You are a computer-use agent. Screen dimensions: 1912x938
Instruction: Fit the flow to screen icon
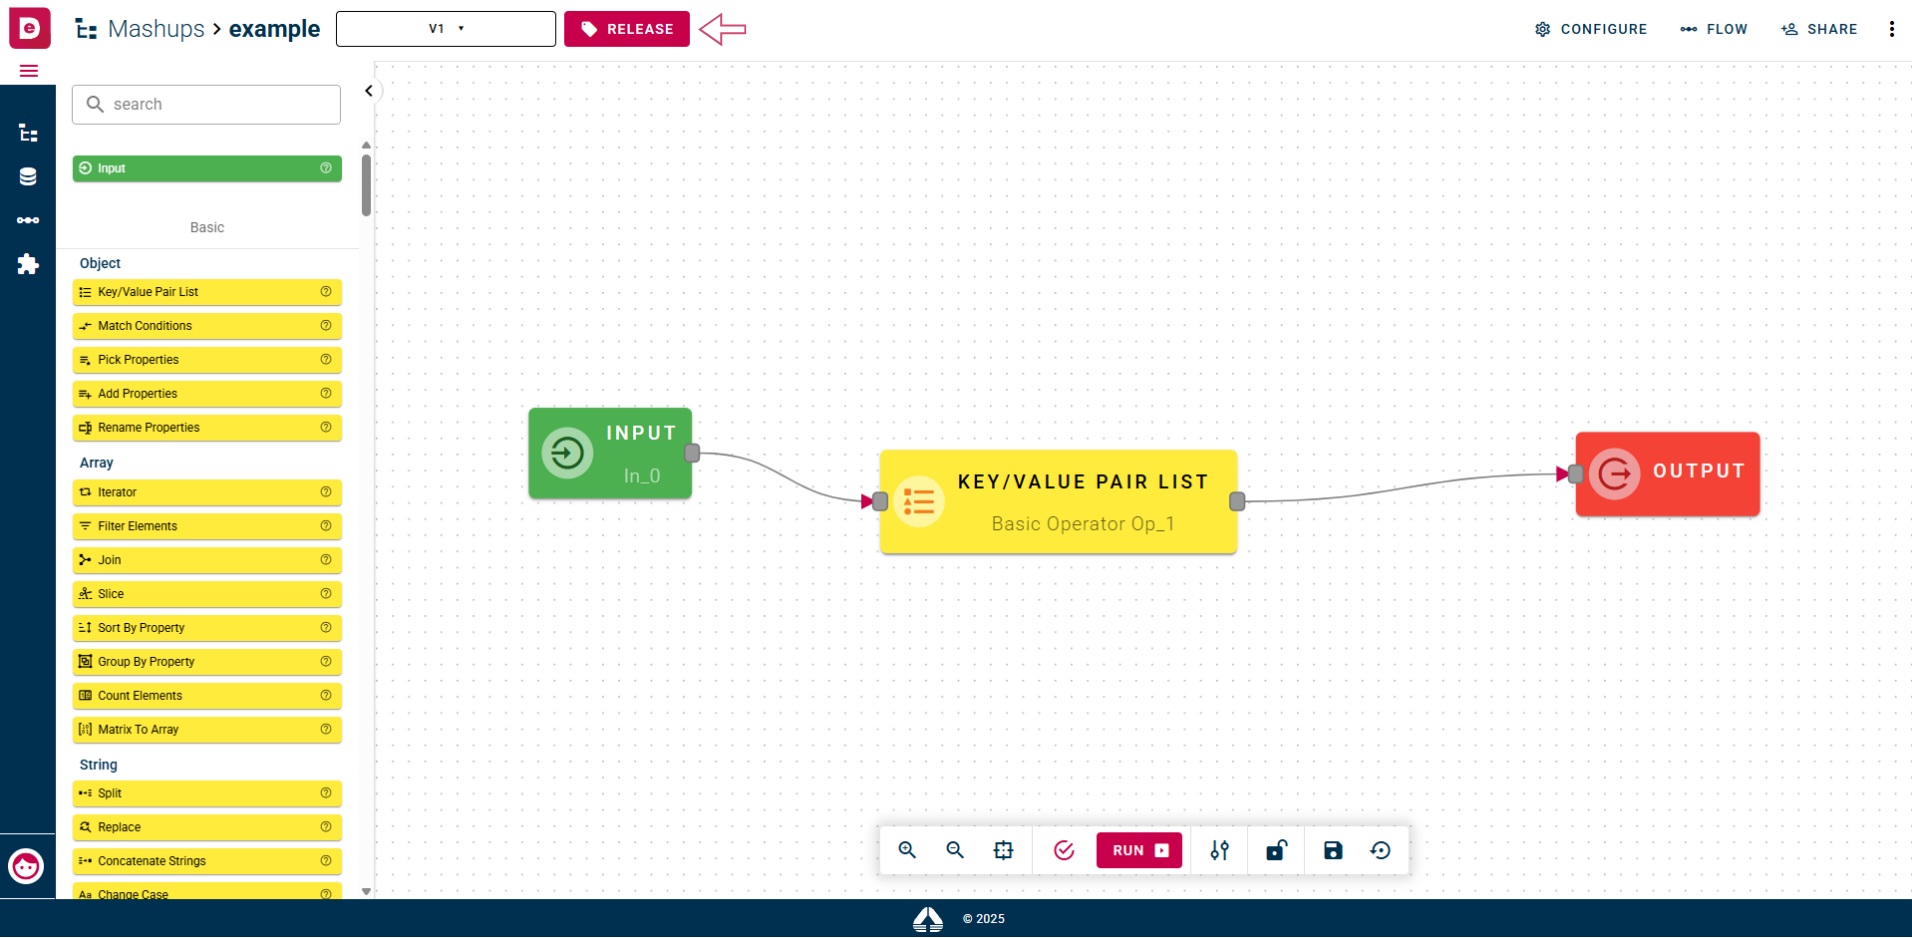pos(1003,850)
